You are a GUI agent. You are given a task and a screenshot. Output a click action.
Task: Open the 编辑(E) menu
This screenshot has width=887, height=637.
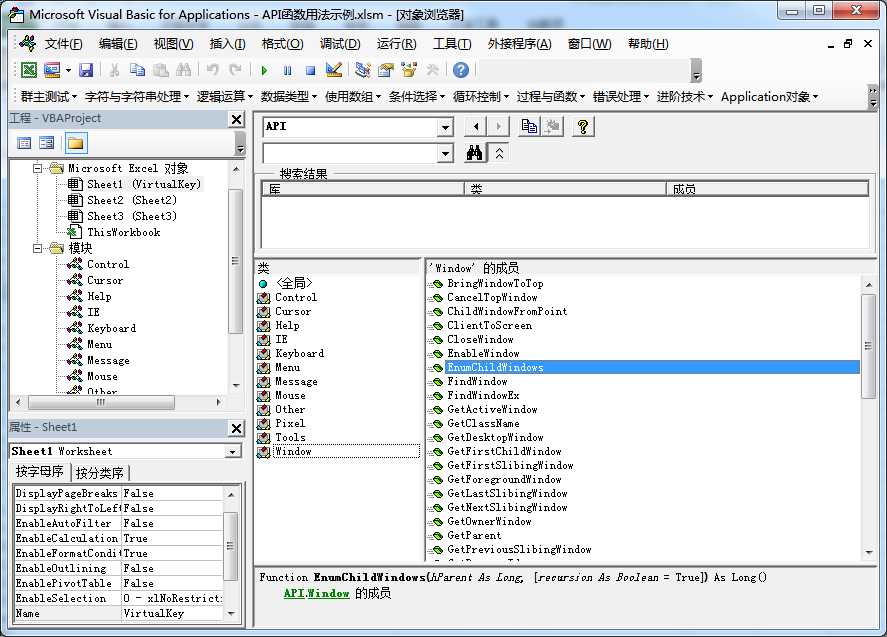[118, 44]
